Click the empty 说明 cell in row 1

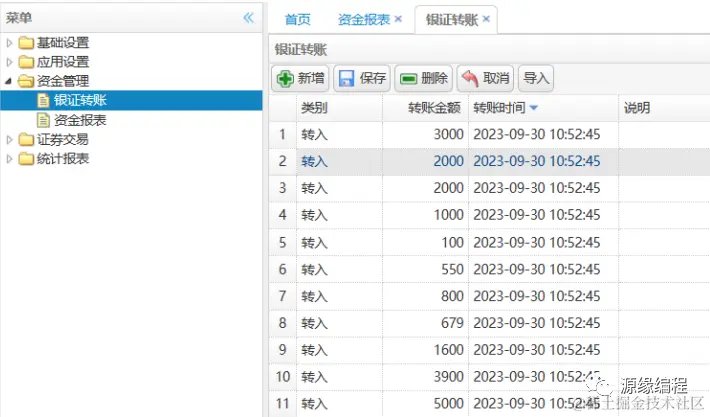pos(664,134)
